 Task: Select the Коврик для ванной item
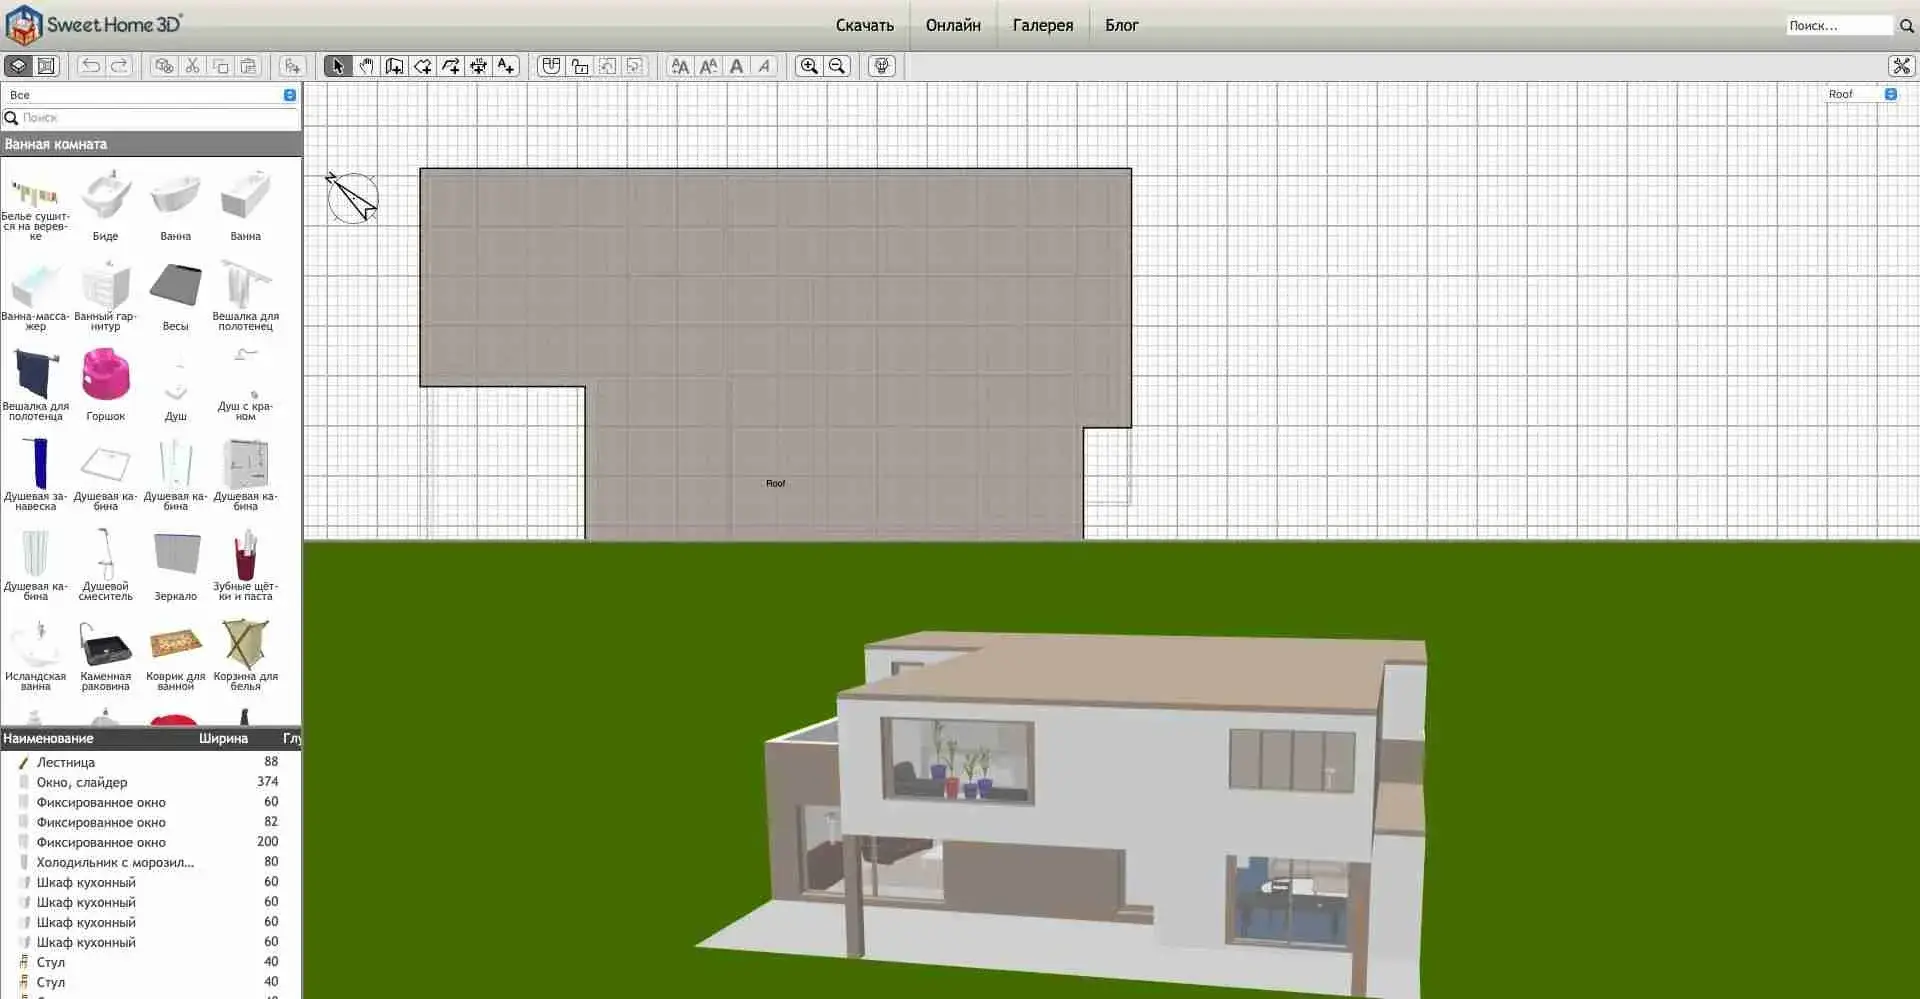175,655
